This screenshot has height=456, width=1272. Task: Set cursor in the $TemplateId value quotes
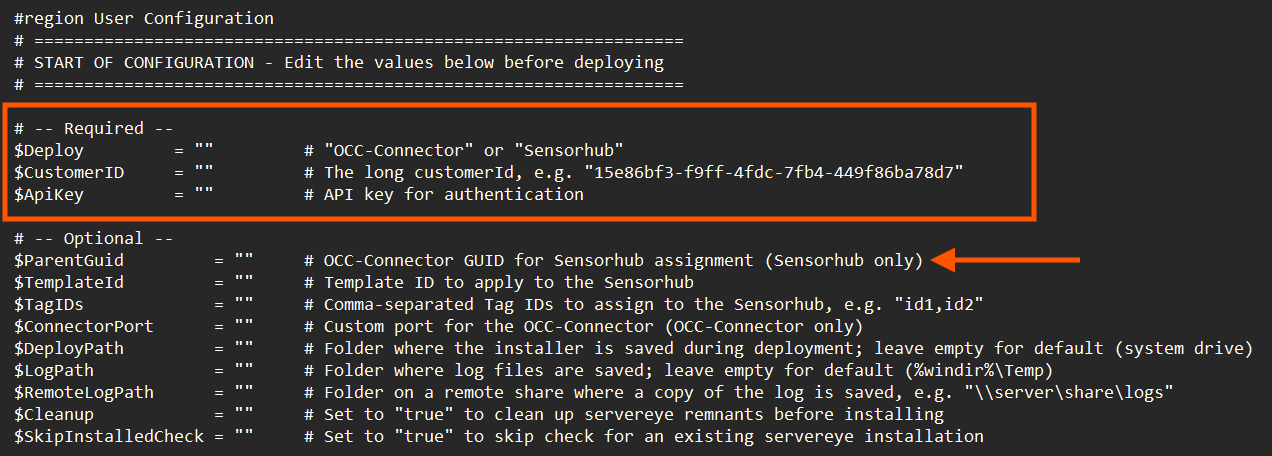pos(244,282)
